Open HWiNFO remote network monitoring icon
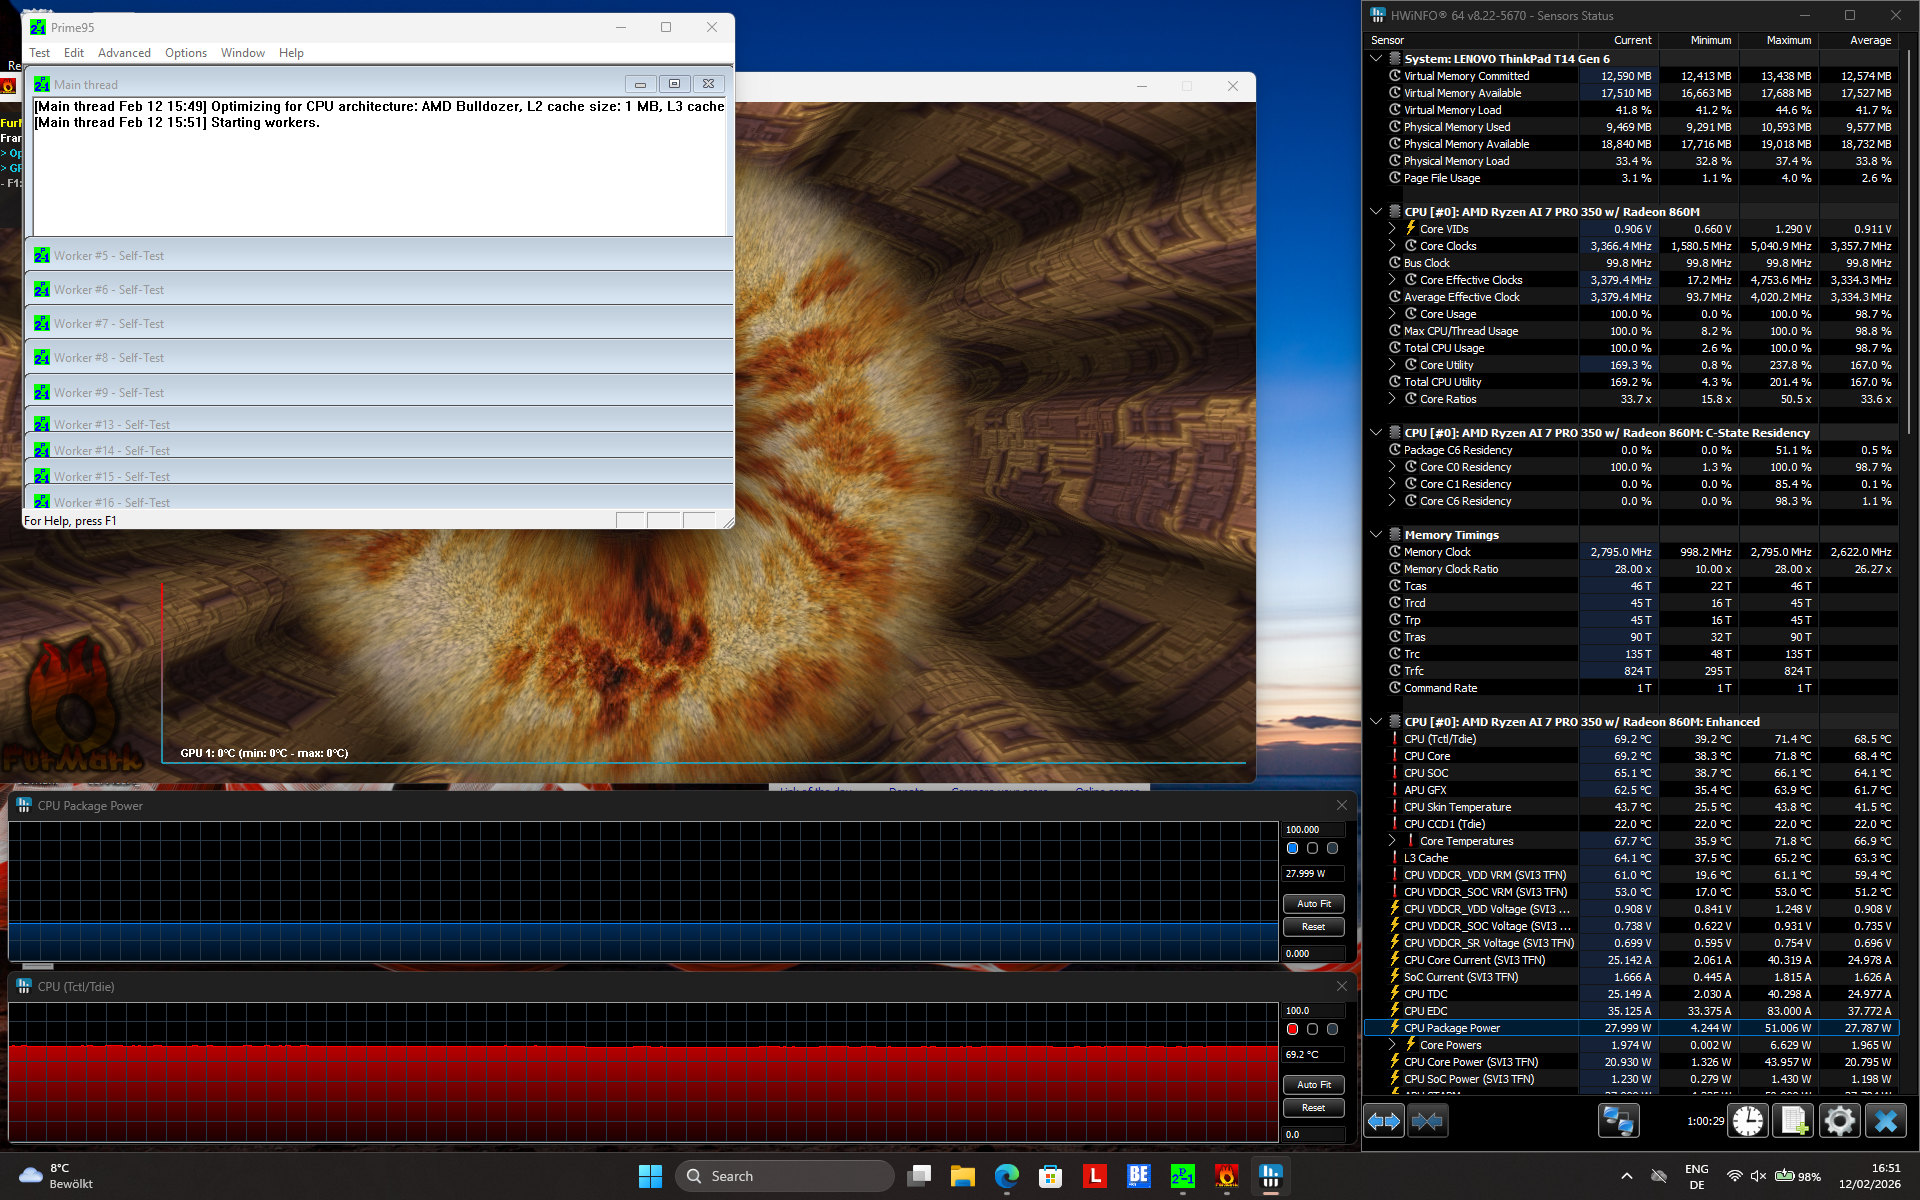This screenshot has height=1200, width=1920. (1617, 1121)
